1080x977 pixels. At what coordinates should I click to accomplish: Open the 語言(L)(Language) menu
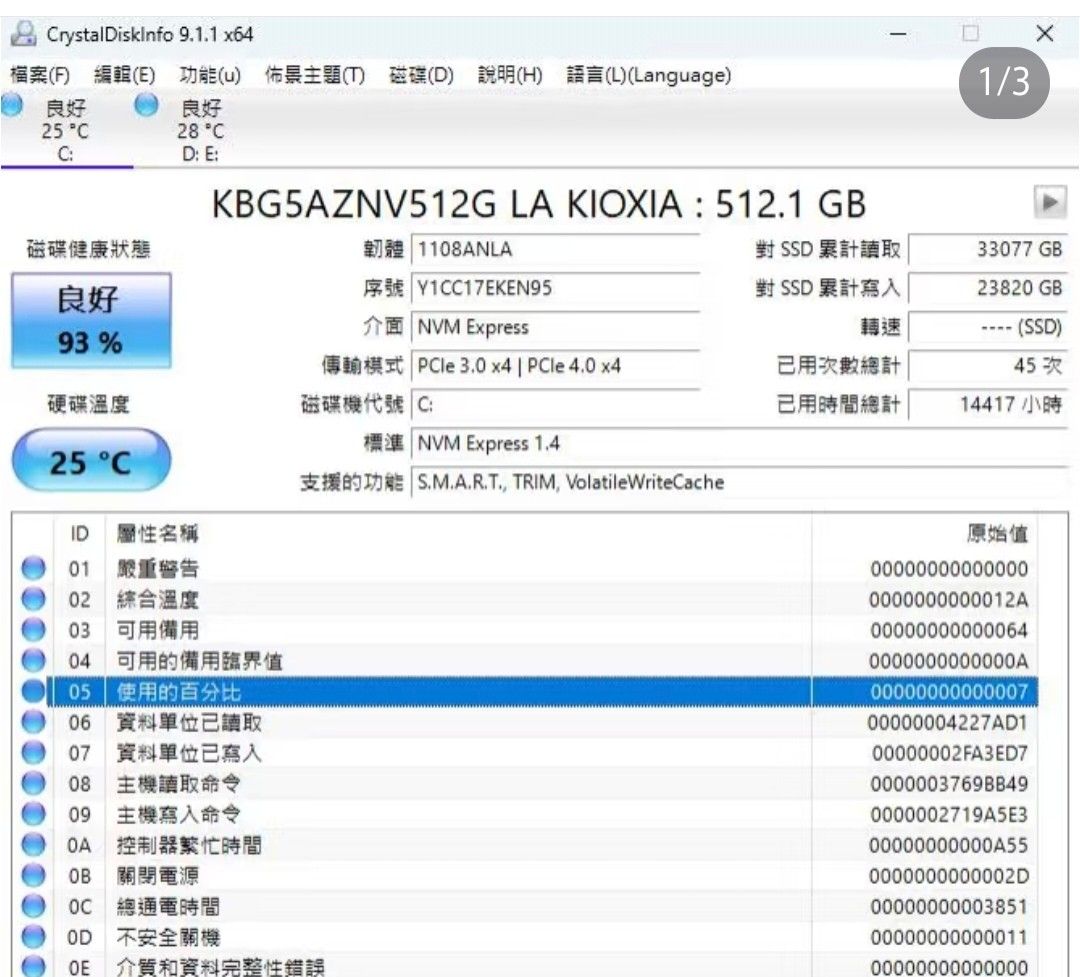click(648, 75)
